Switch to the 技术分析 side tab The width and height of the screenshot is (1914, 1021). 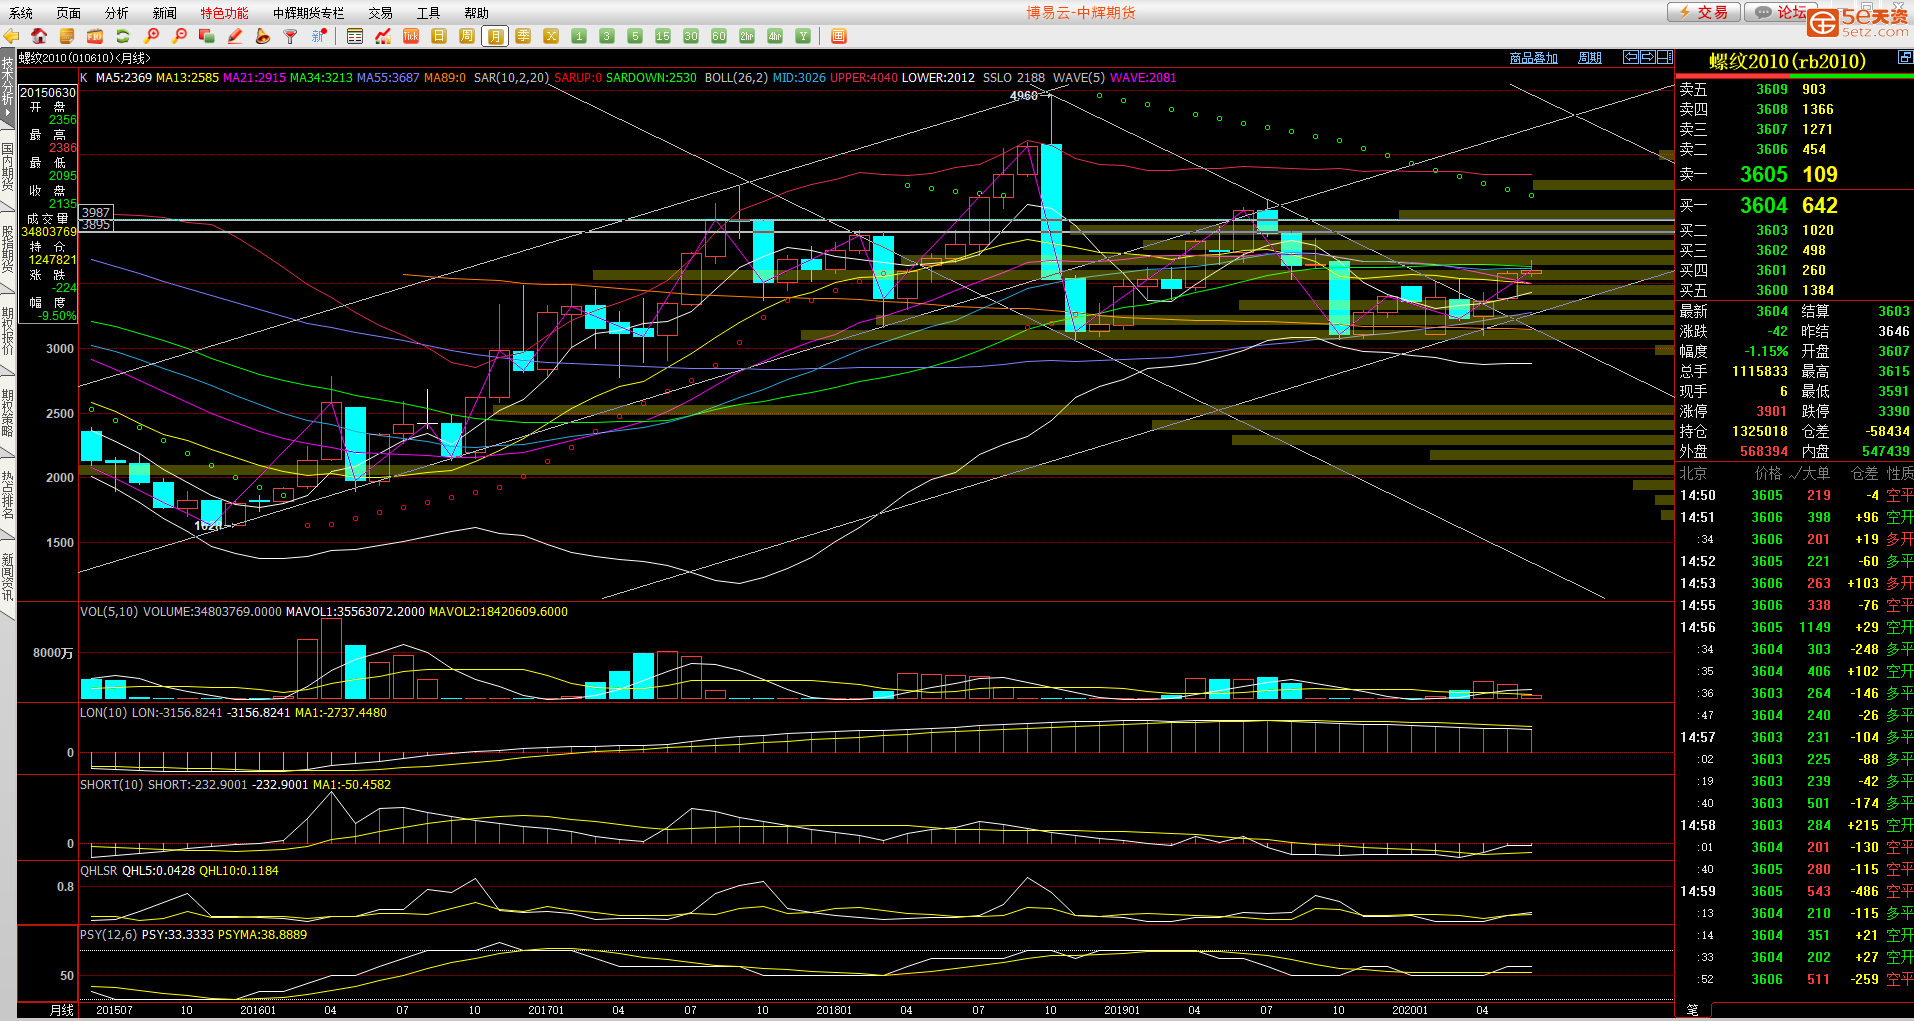tap(8, 88)
